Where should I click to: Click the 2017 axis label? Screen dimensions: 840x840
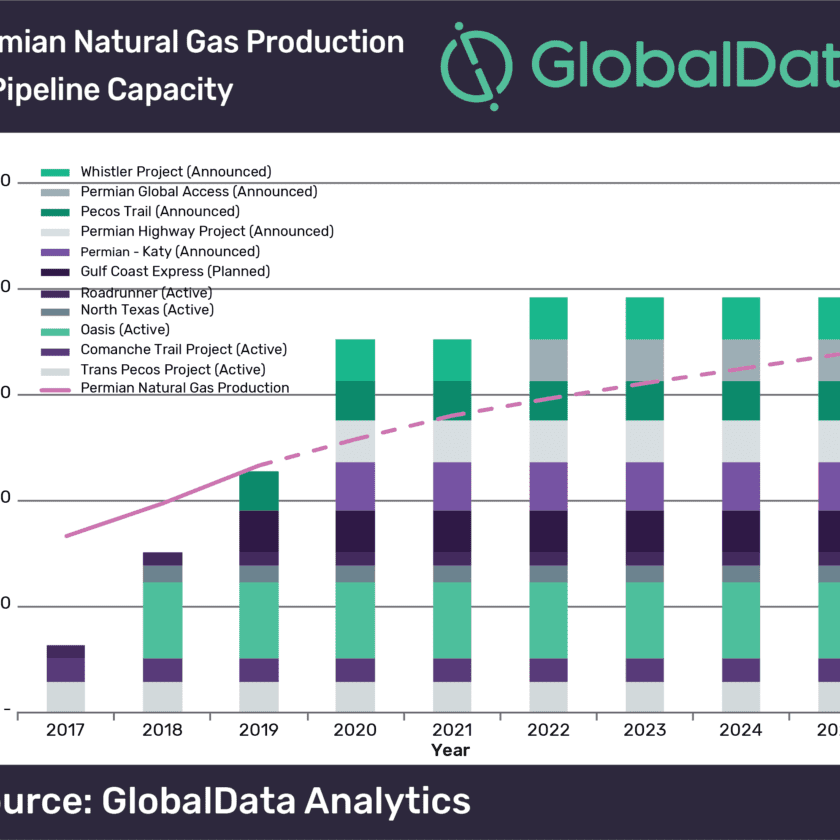65,730
